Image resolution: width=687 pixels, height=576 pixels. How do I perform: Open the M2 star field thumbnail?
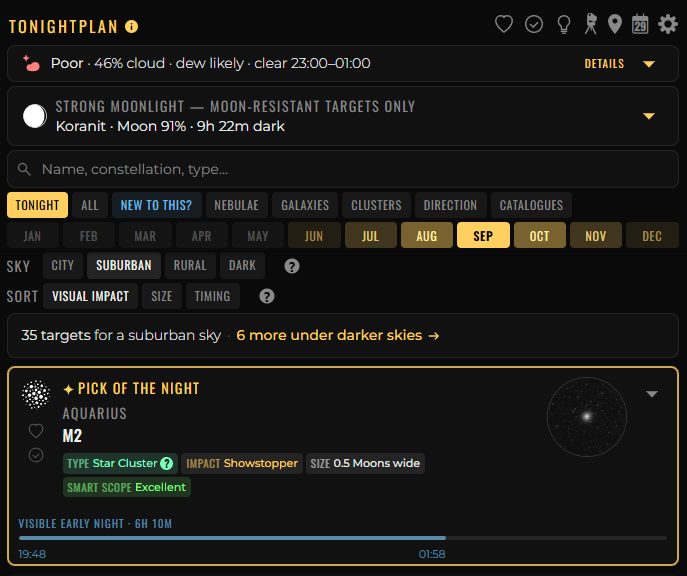[587, 417]
